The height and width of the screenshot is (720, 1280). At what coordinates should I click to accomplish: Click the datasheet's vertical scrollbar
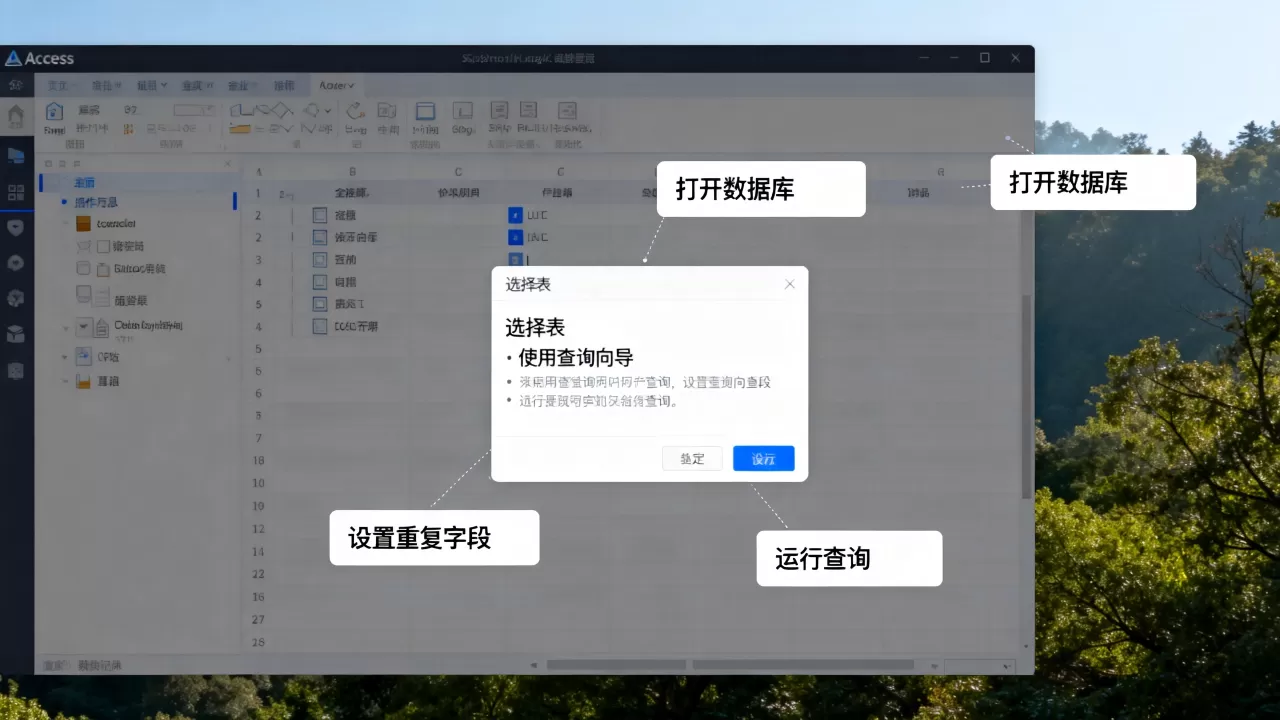1026,397
